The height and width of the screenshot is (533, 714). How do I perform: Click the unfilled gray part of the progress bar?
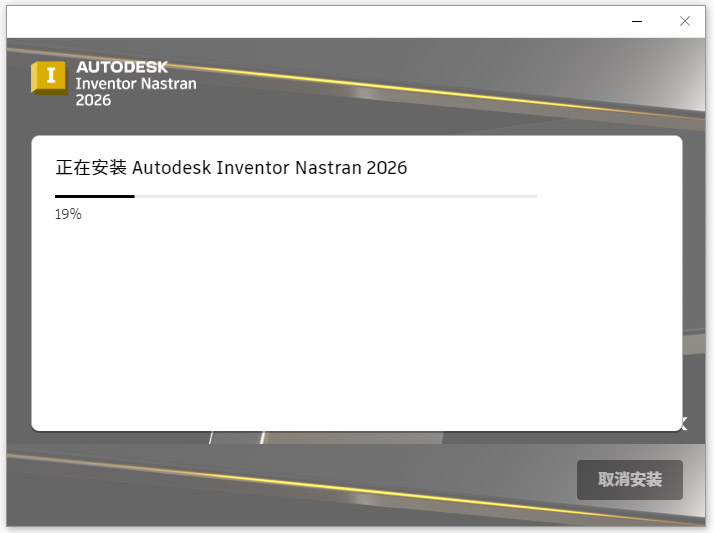coord(335,196)
